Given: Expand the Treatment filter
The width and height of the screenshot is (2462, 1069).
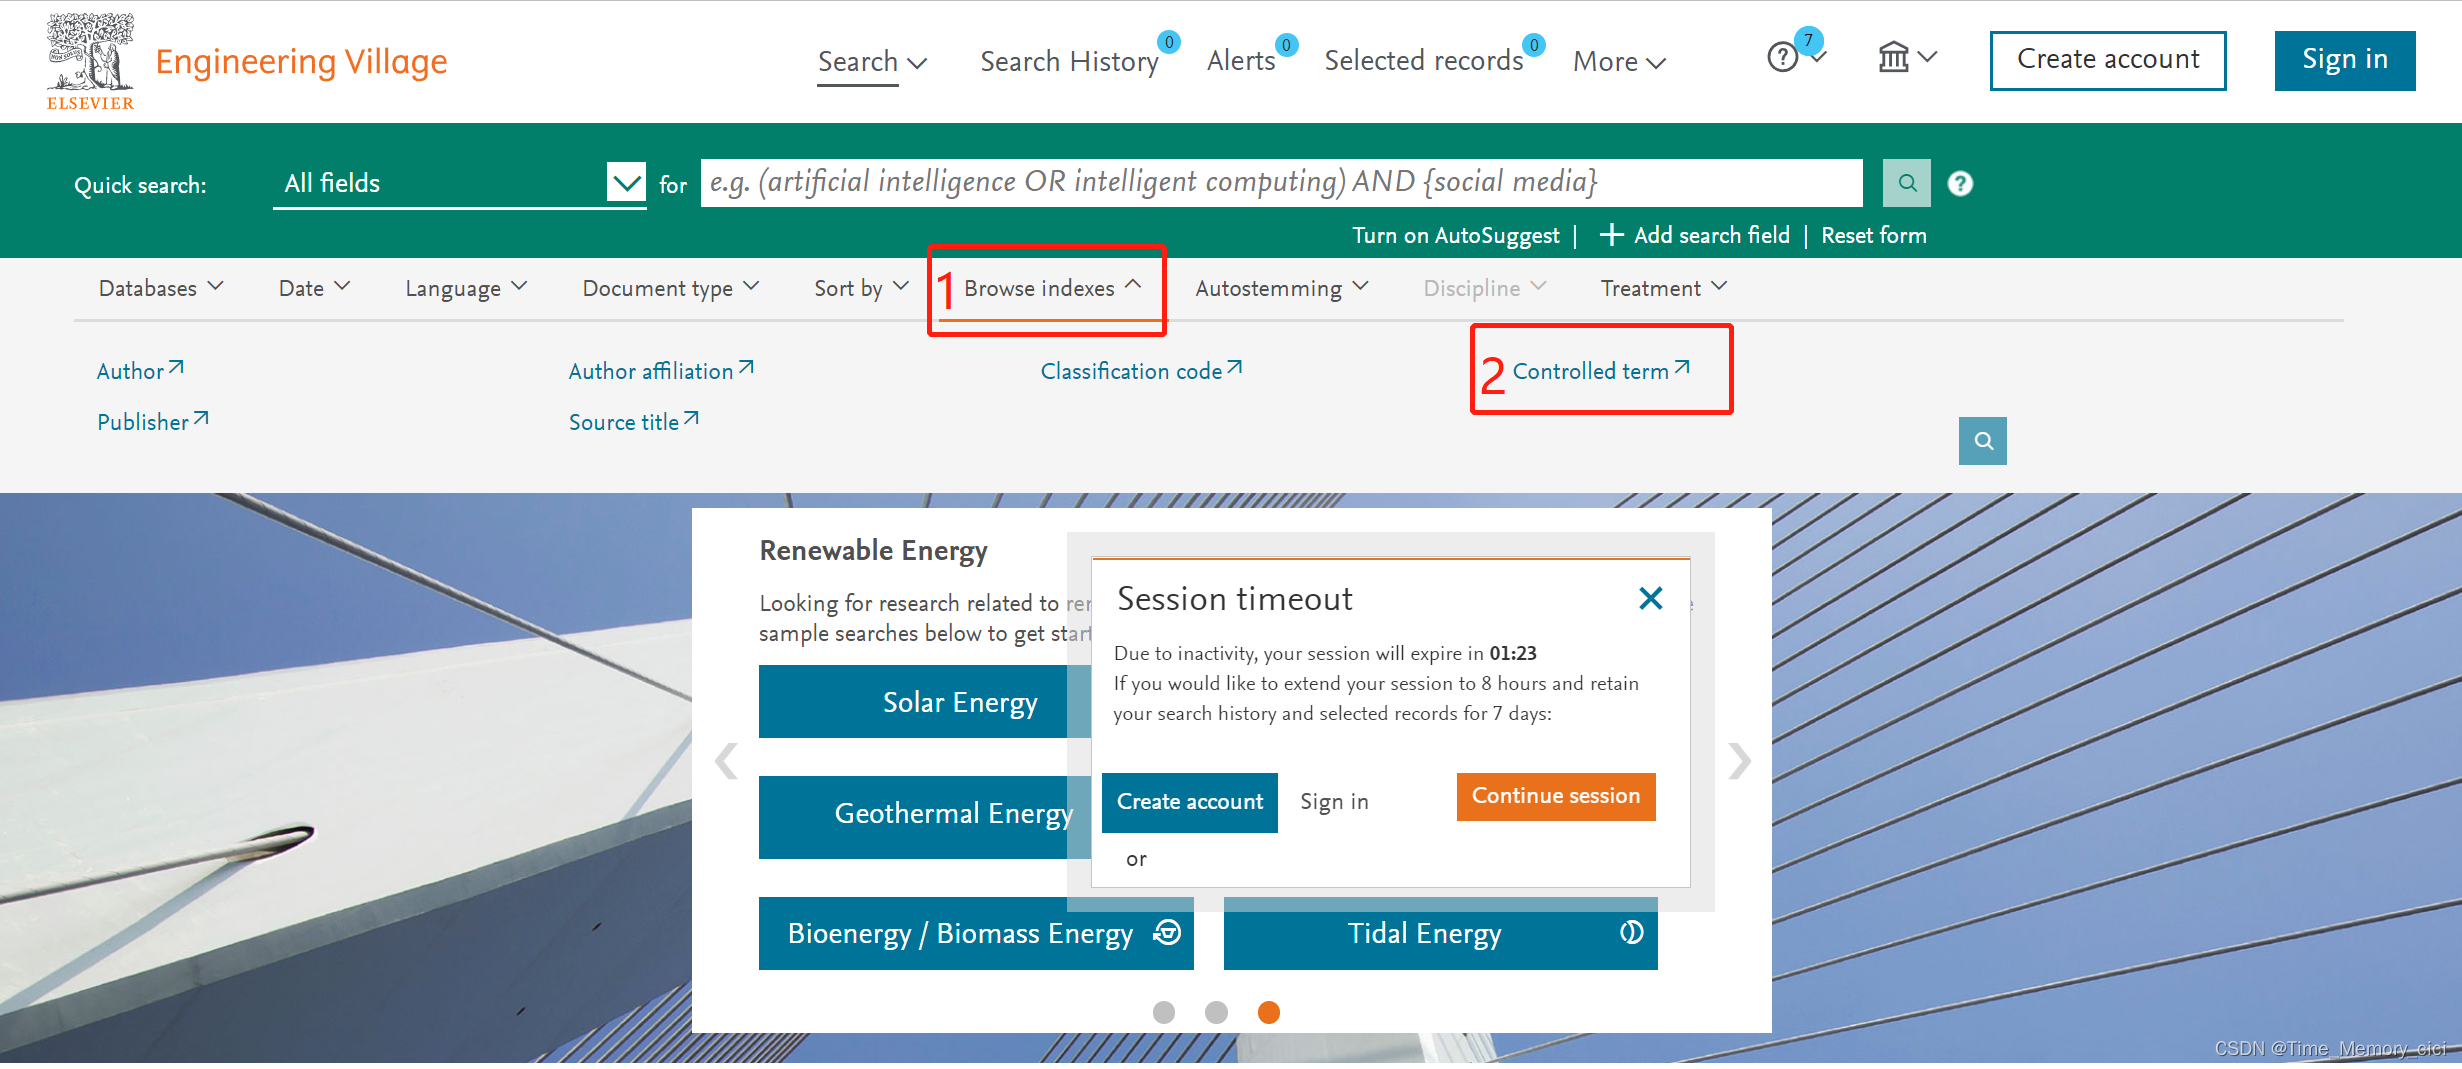Looking at the screenshot, I should tap(1664, 288).
